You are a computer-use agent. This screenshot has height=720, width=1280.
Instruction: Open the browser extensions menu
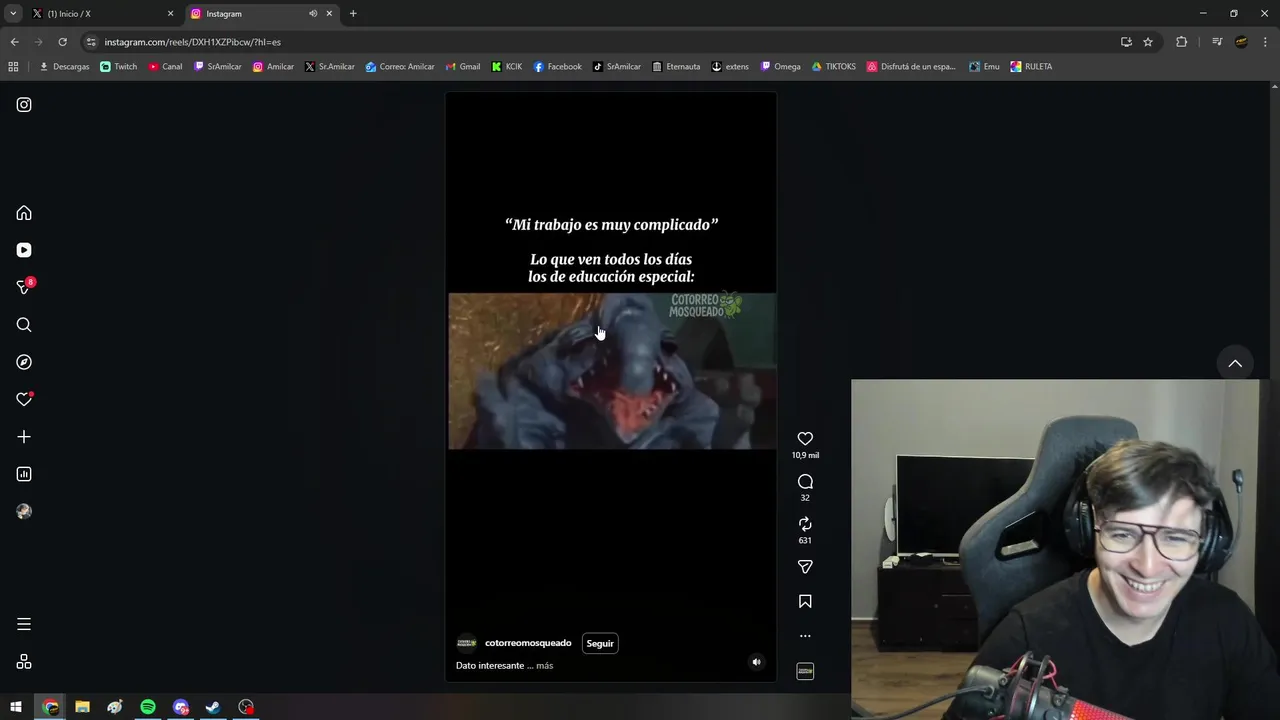1181,42
